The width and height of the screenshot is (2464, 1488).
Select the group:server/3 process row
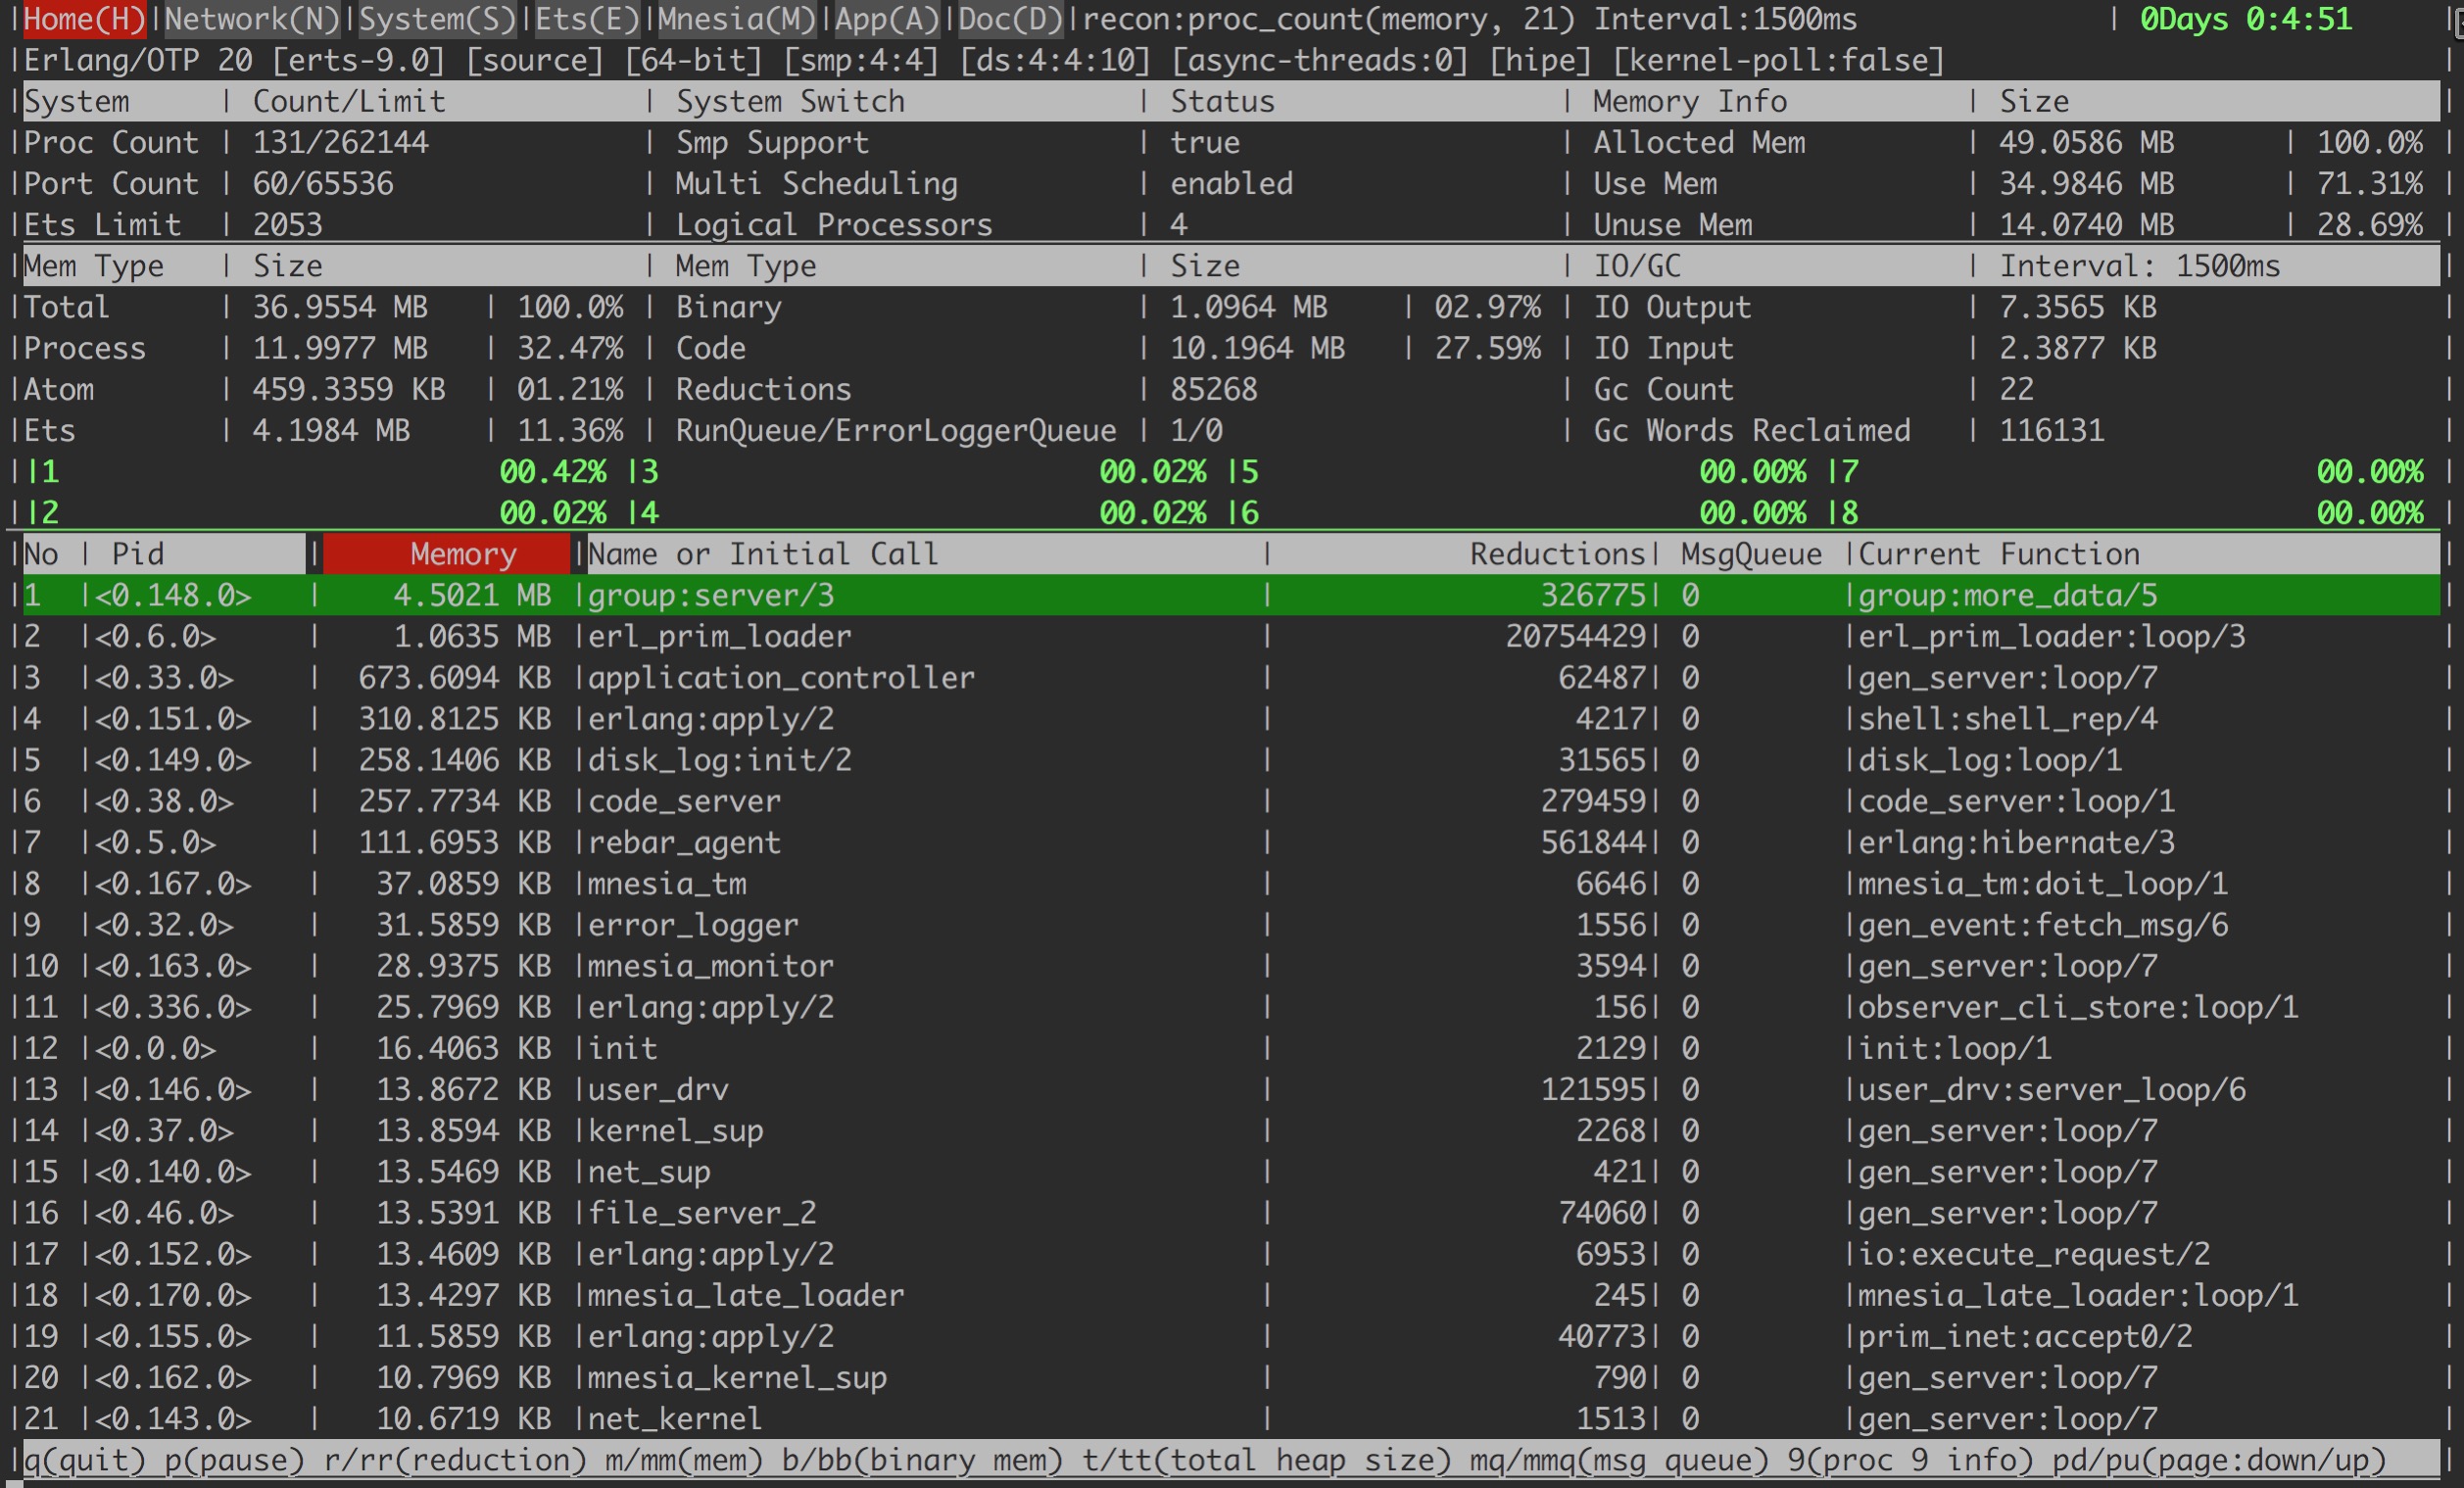[x=710, y=596]
